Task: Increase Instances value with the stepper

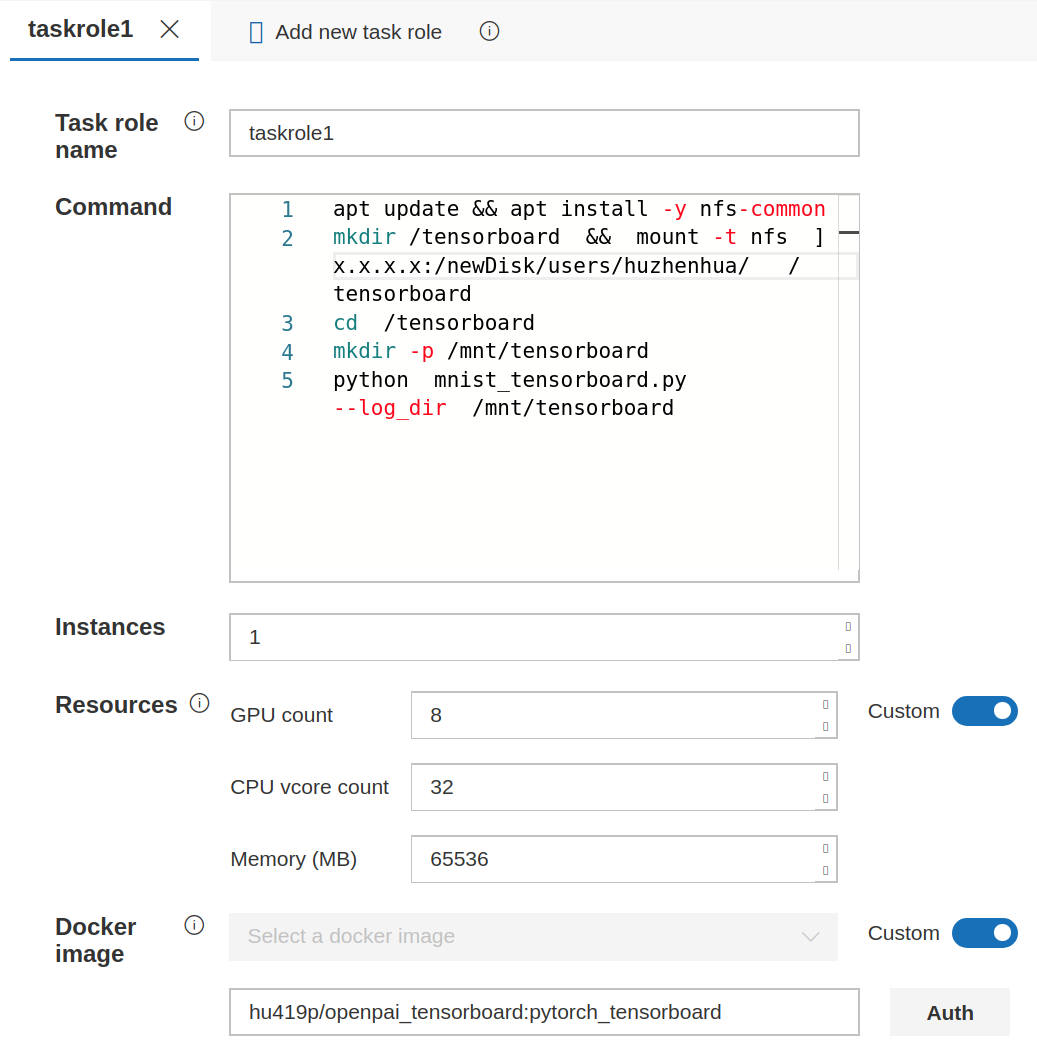Action: [x=849, y=629]
